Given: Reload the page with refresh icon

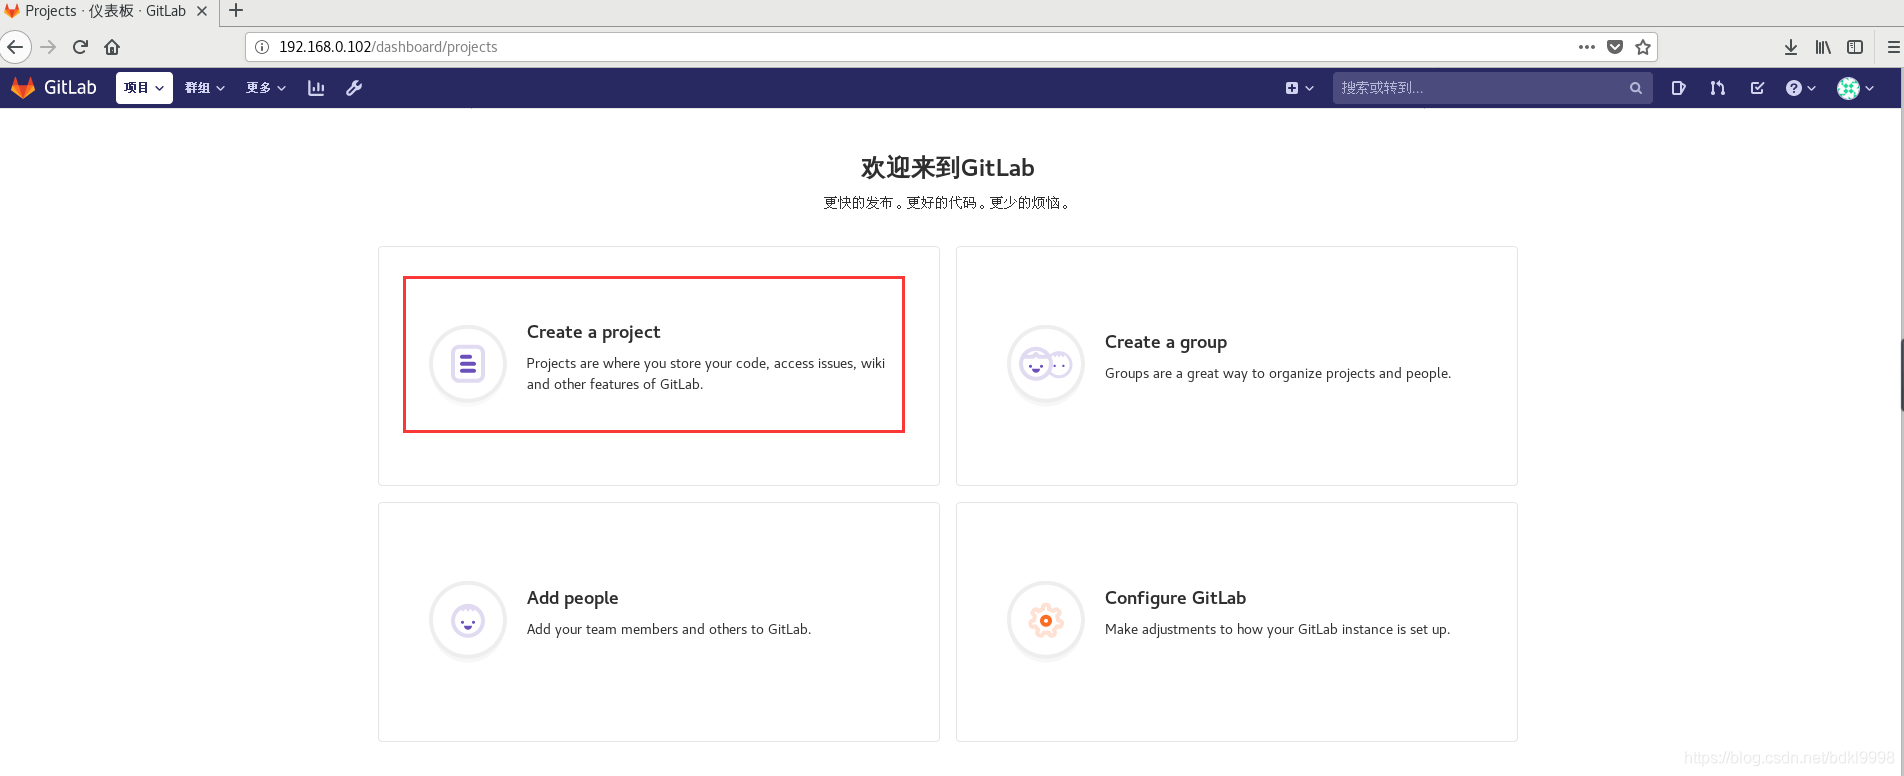Looking at the screenshot, I should [81, 47].
